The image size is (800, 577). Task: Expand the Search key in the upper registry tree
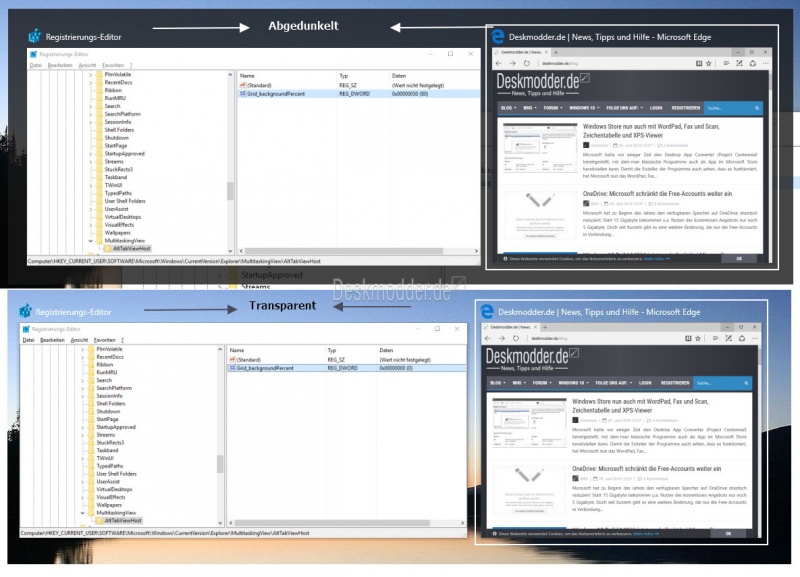[91, 106]
